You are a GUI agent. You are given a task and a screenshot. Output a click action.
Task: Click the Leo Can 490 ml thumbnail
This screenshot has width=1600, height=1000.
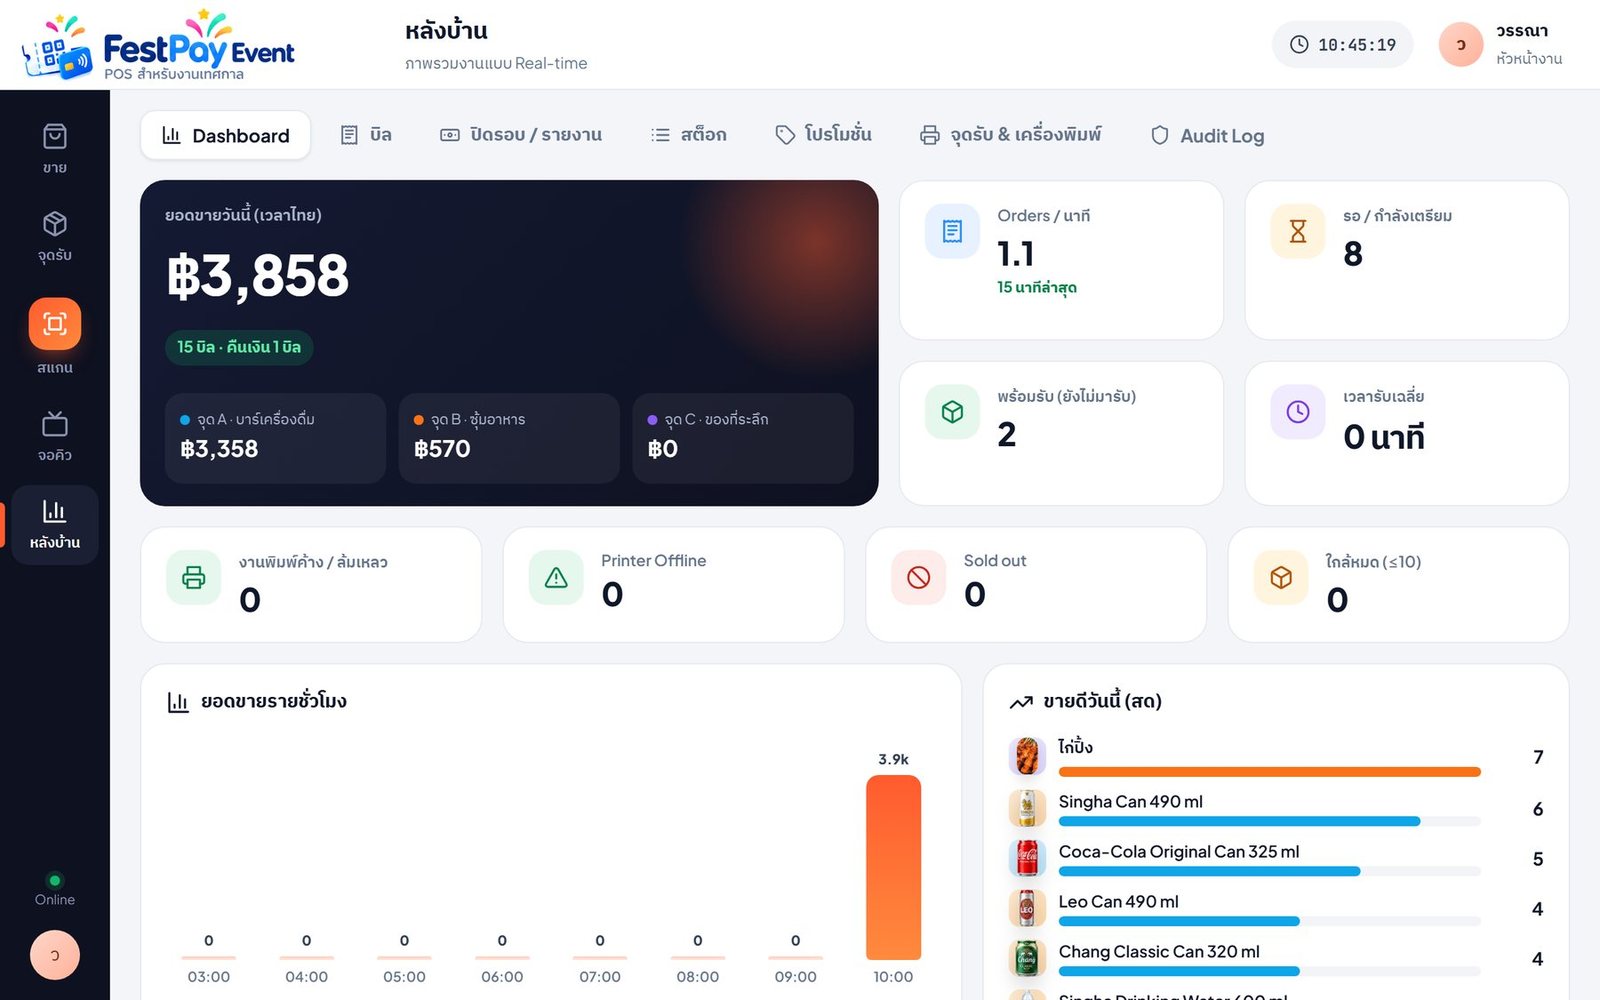point(1027,908)
